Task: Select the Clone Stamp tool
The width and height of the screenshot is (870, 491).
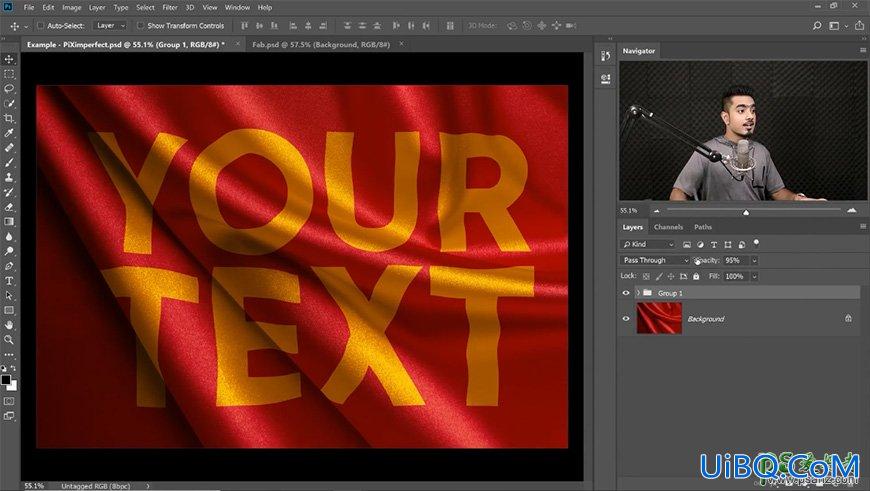Action: coord(9,178)
